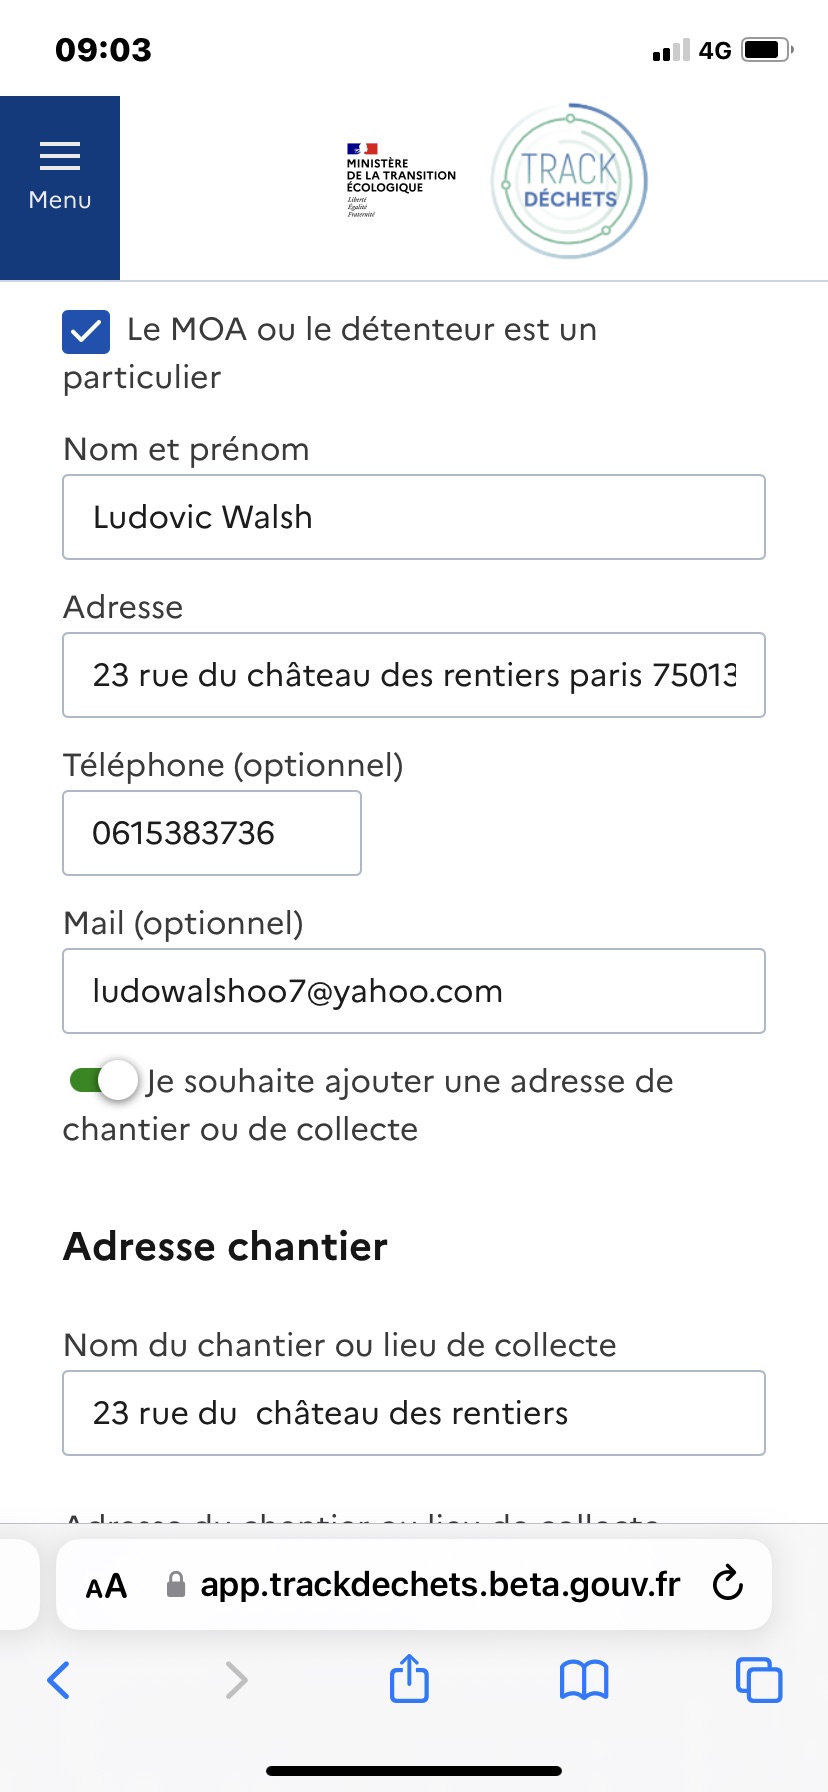Uncheck the MOA particulier checkbox

(x=86, y=331)
